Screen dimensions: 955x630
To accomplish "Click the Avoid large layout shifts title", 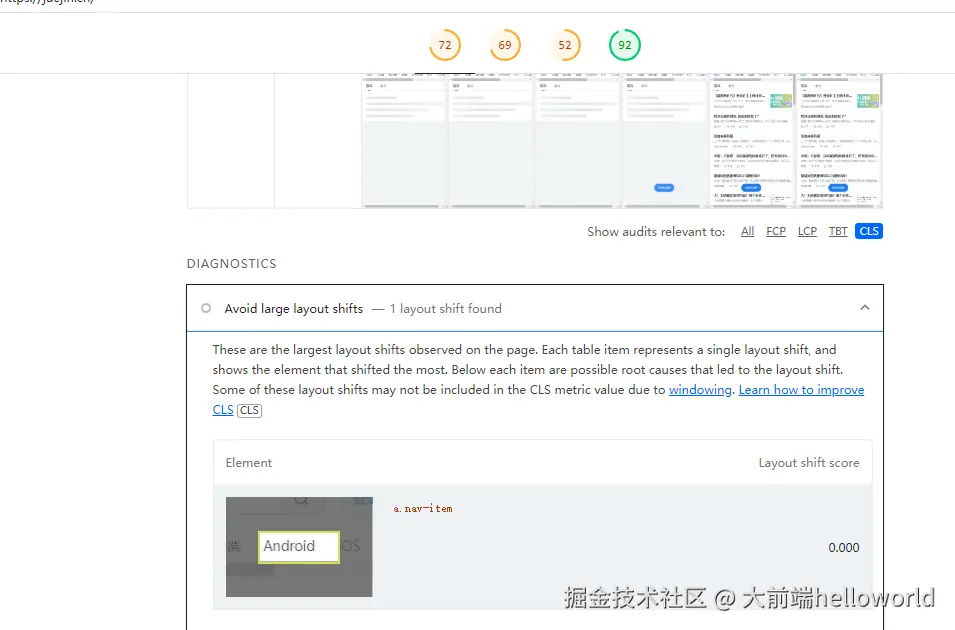I will point(294,309).
